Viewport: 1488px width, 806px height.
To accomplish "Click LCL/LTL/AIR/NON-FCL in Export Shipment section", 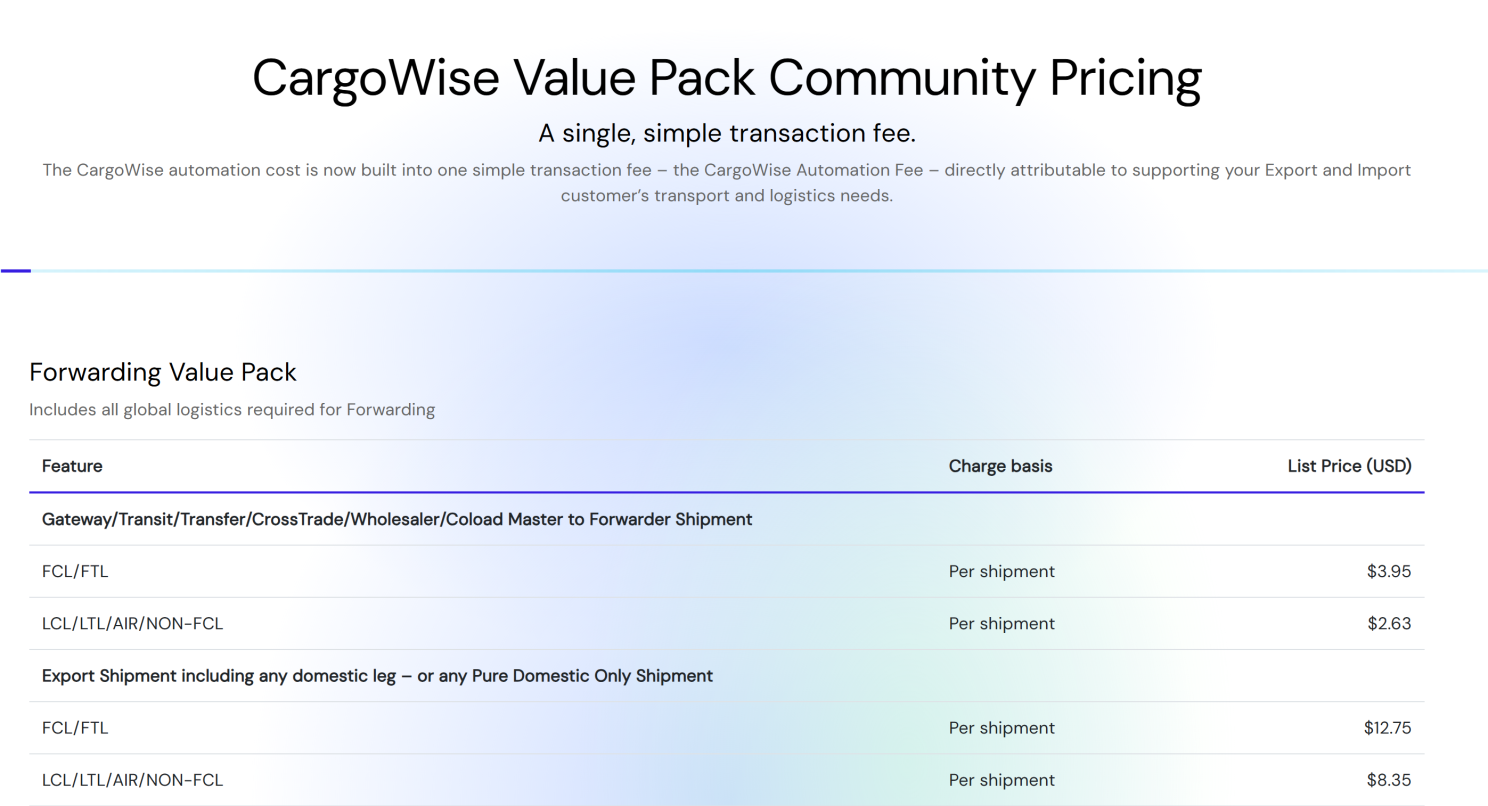I will [132, 780].
